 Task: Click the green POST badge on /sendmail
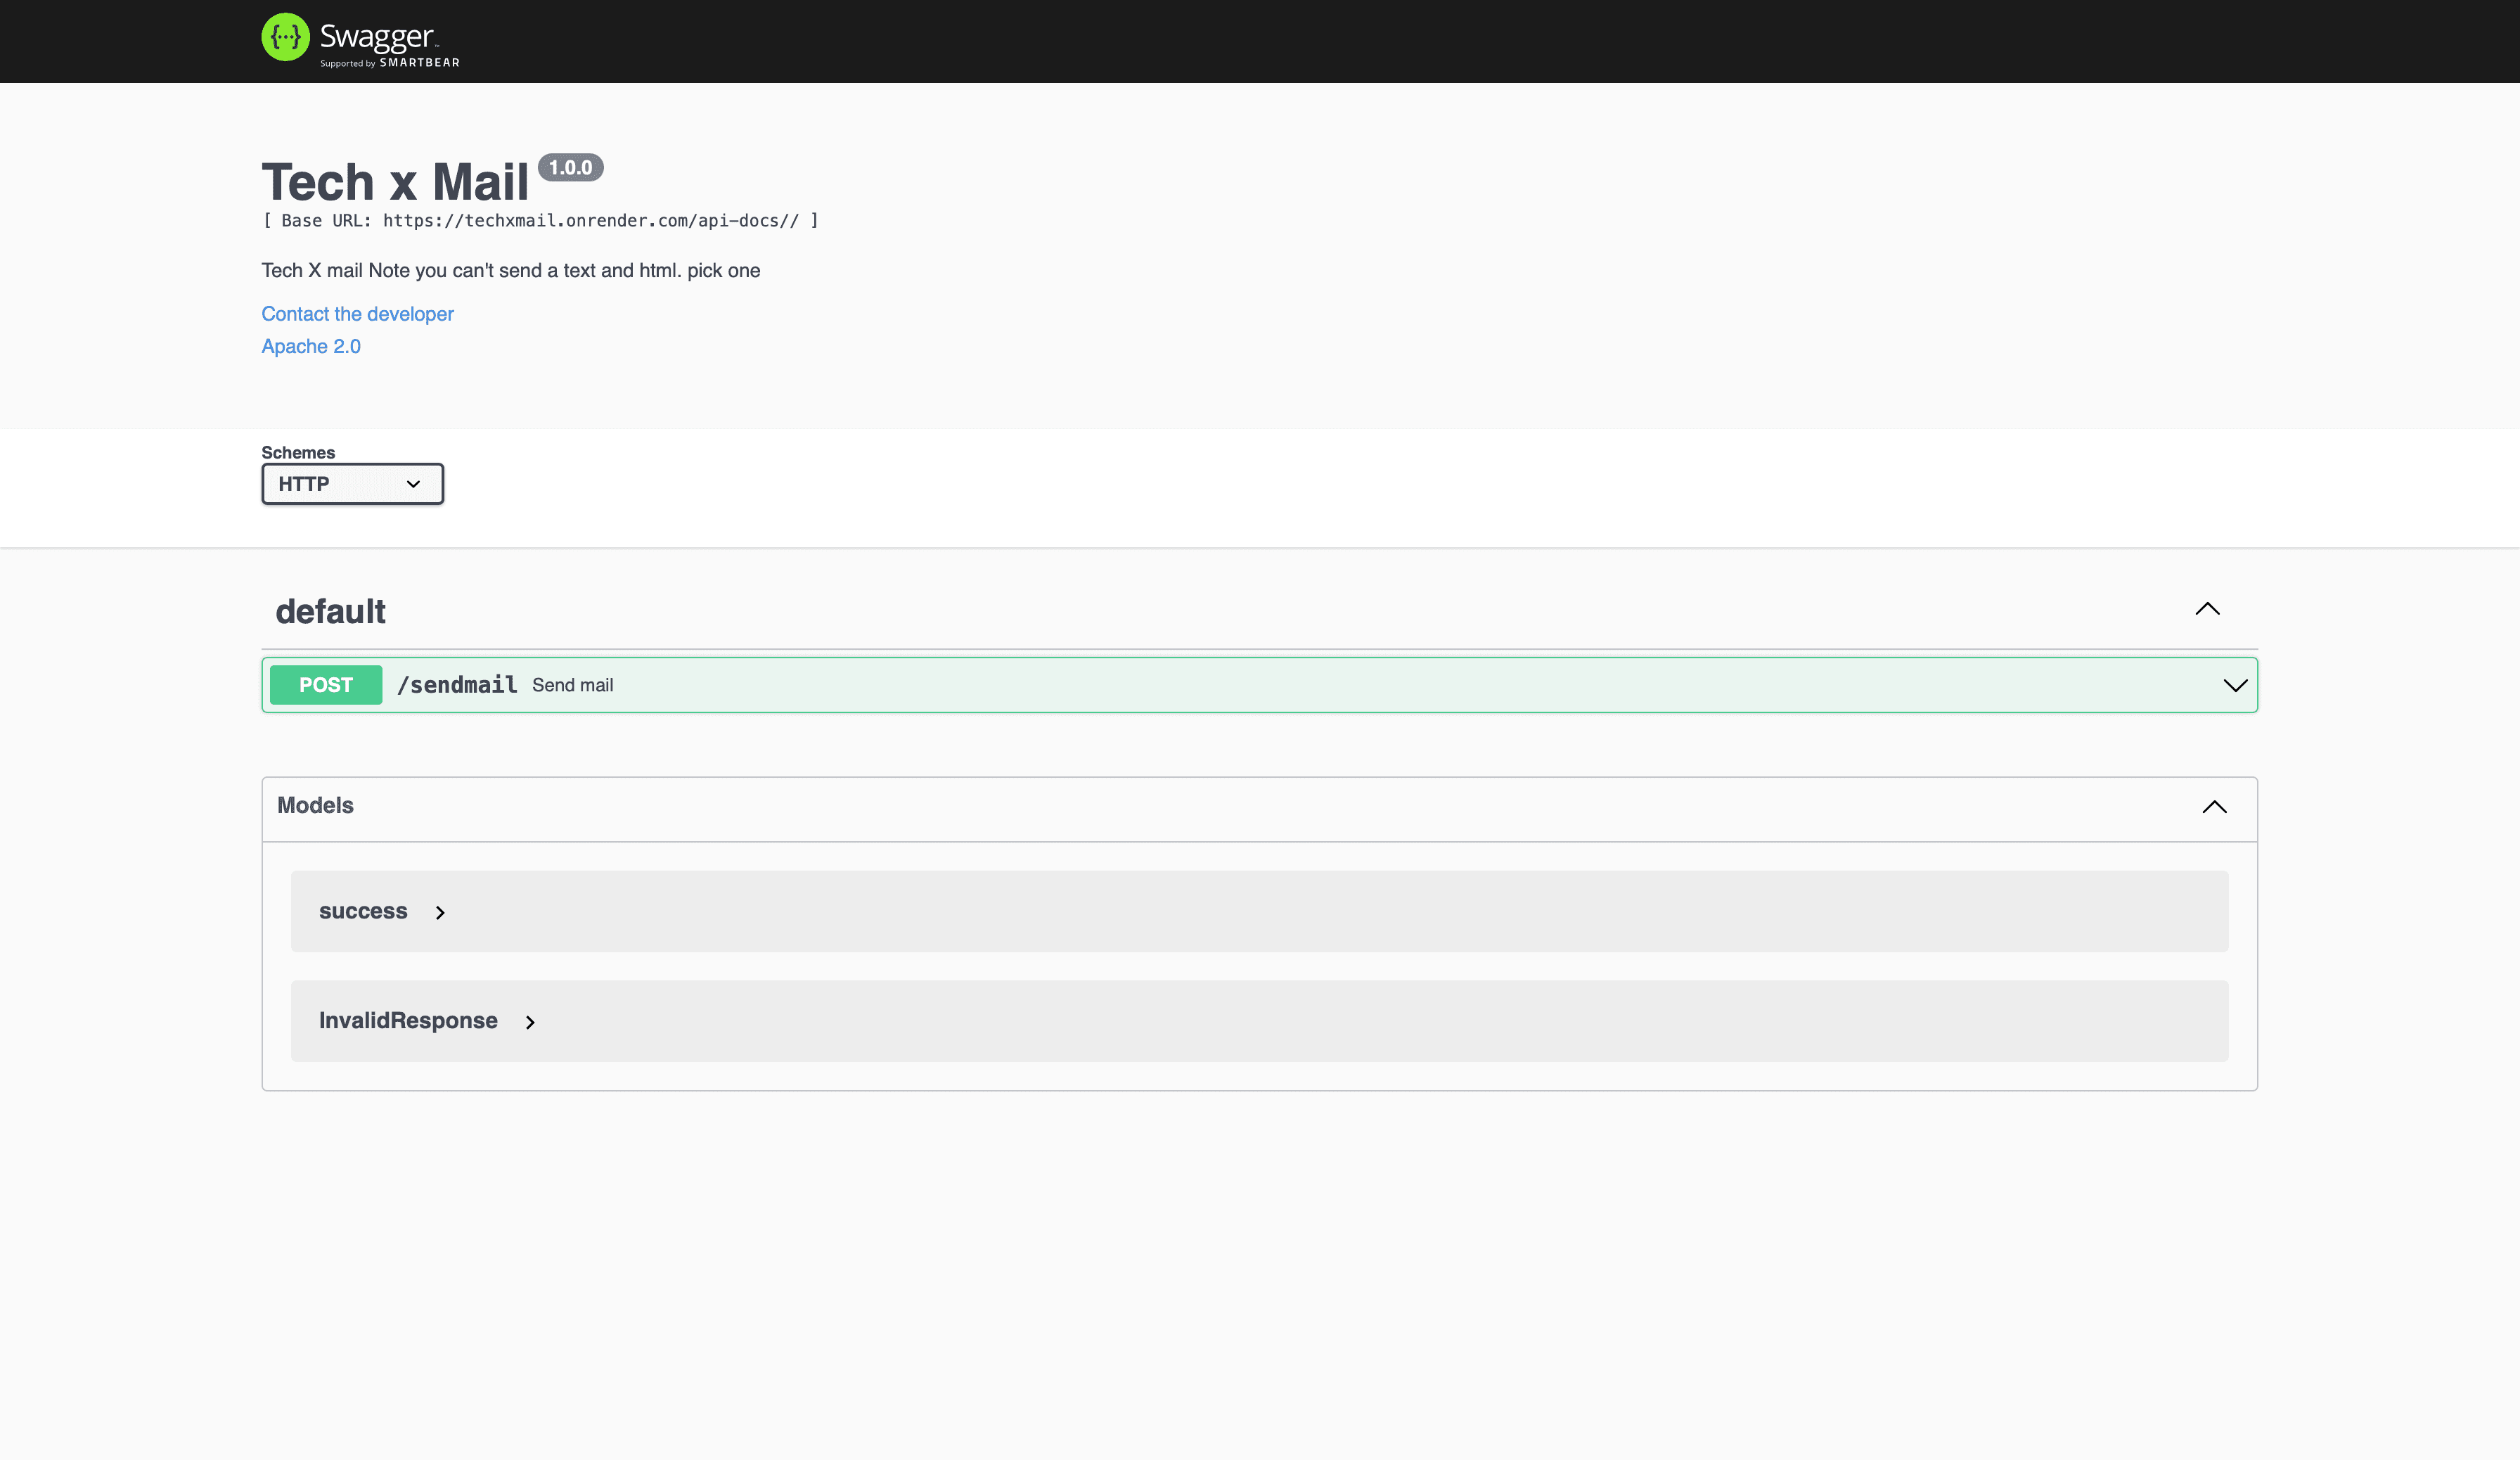coord(325,685)
